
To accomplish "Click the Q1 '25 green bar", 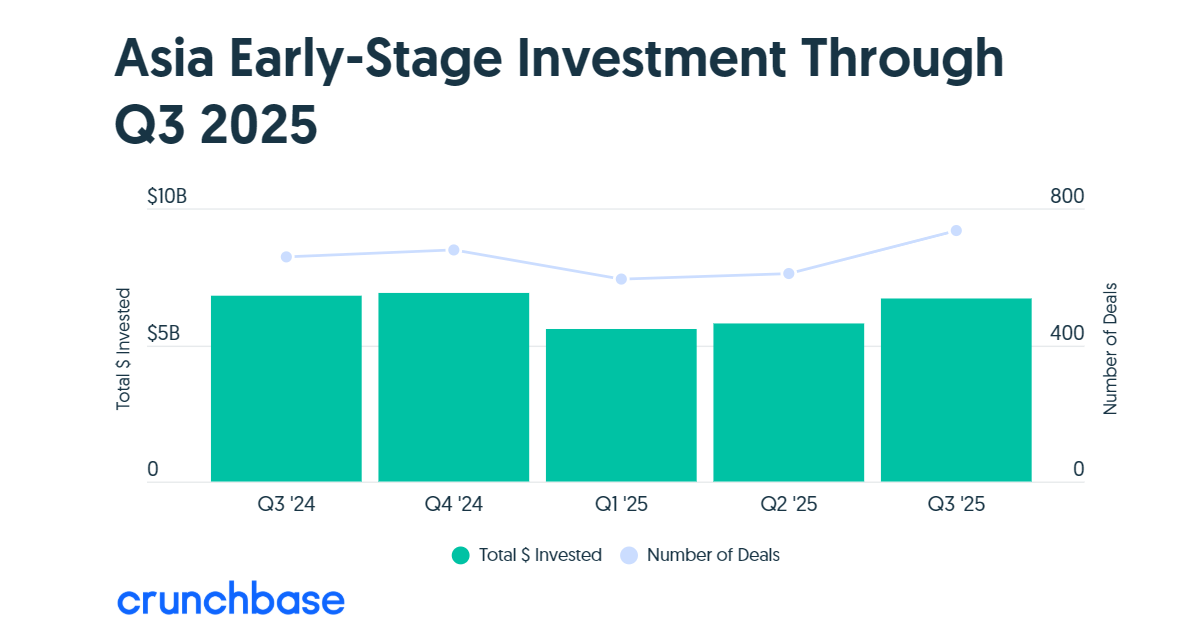I will (621, 405).
